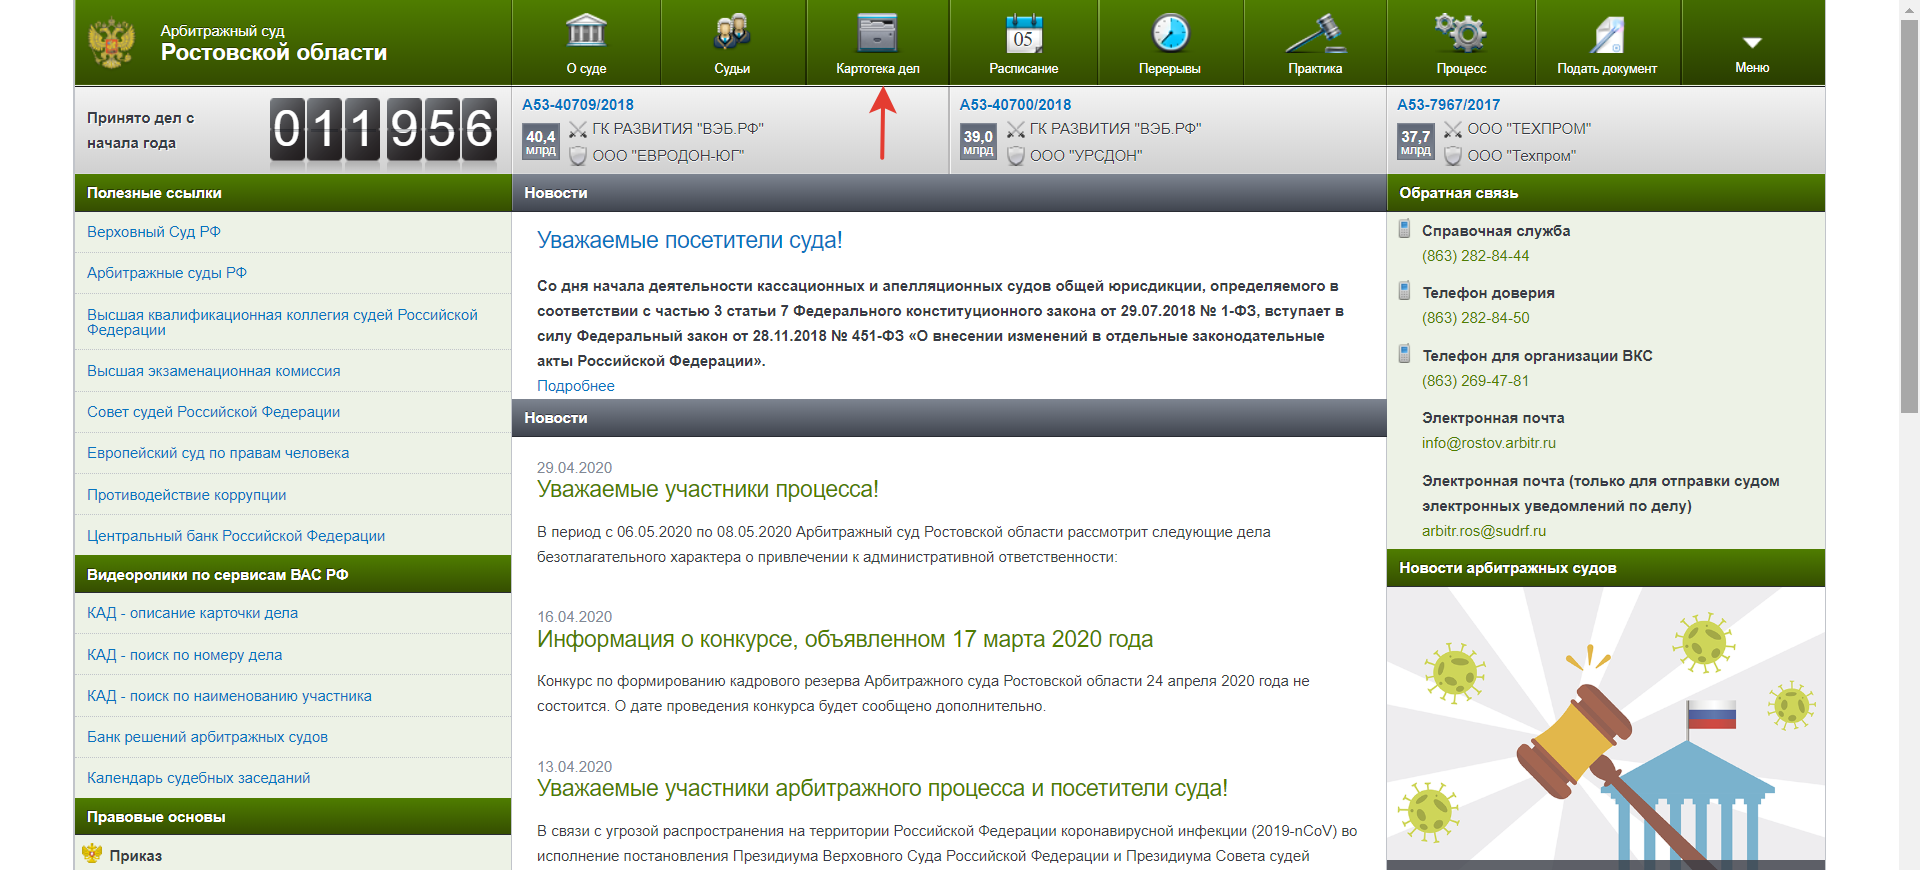Open the 'О суде' building icon
The width and height of the screenshot is (1920, 870).
click(x=586, y=32)
